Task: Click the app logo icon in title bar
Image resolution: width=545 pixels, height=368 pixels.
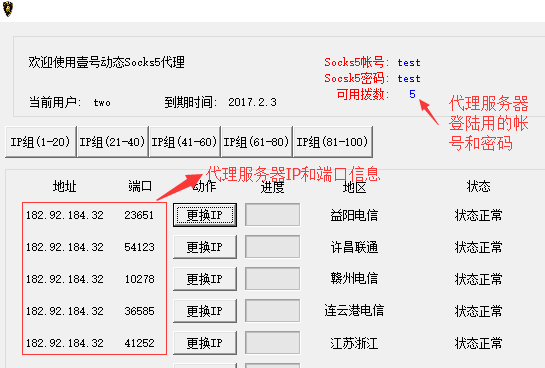Action: point(8,9)
